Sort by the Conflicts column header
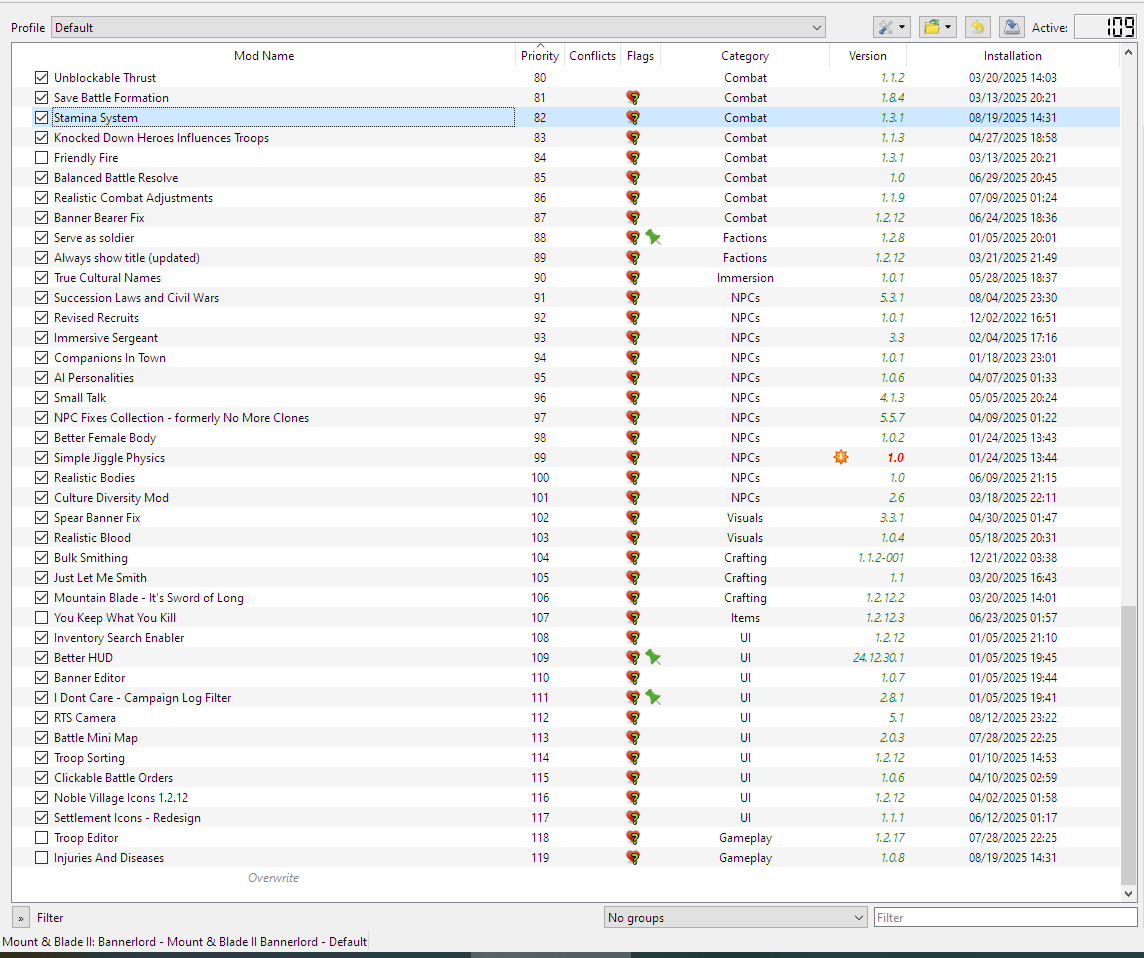 point(592,55)
